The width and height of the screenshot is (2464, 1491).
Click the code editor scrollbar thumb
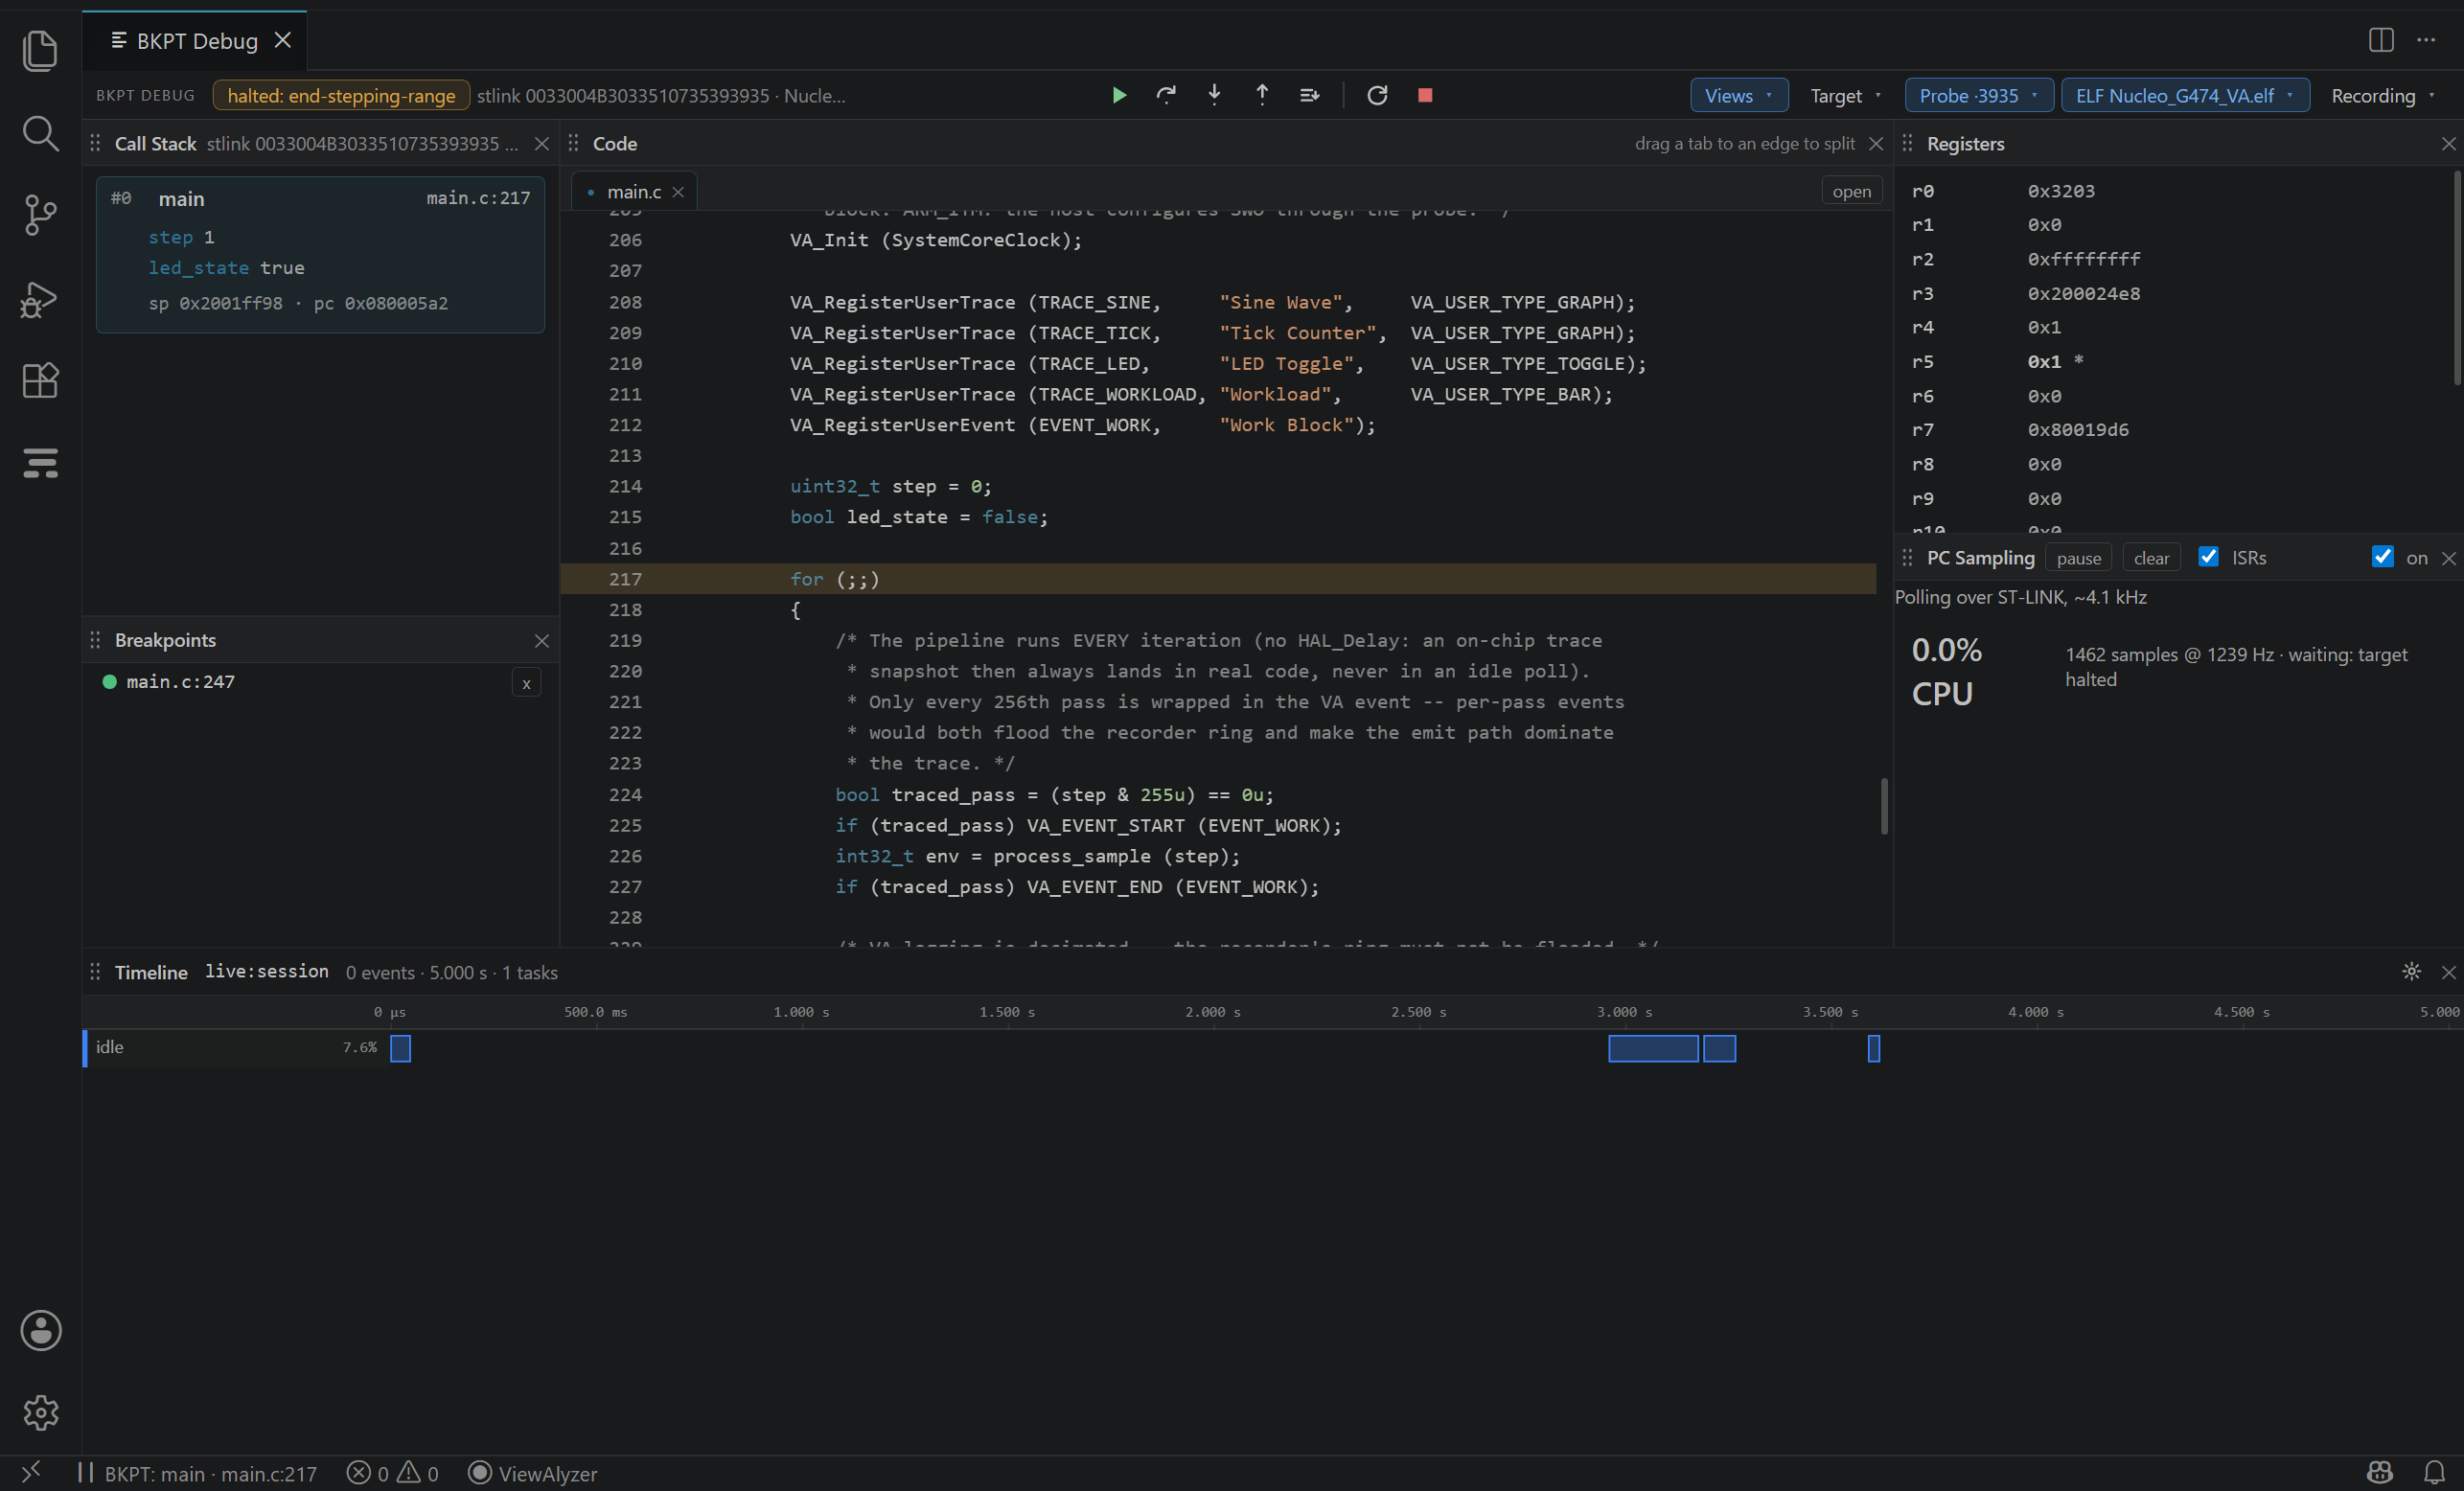1884,806
